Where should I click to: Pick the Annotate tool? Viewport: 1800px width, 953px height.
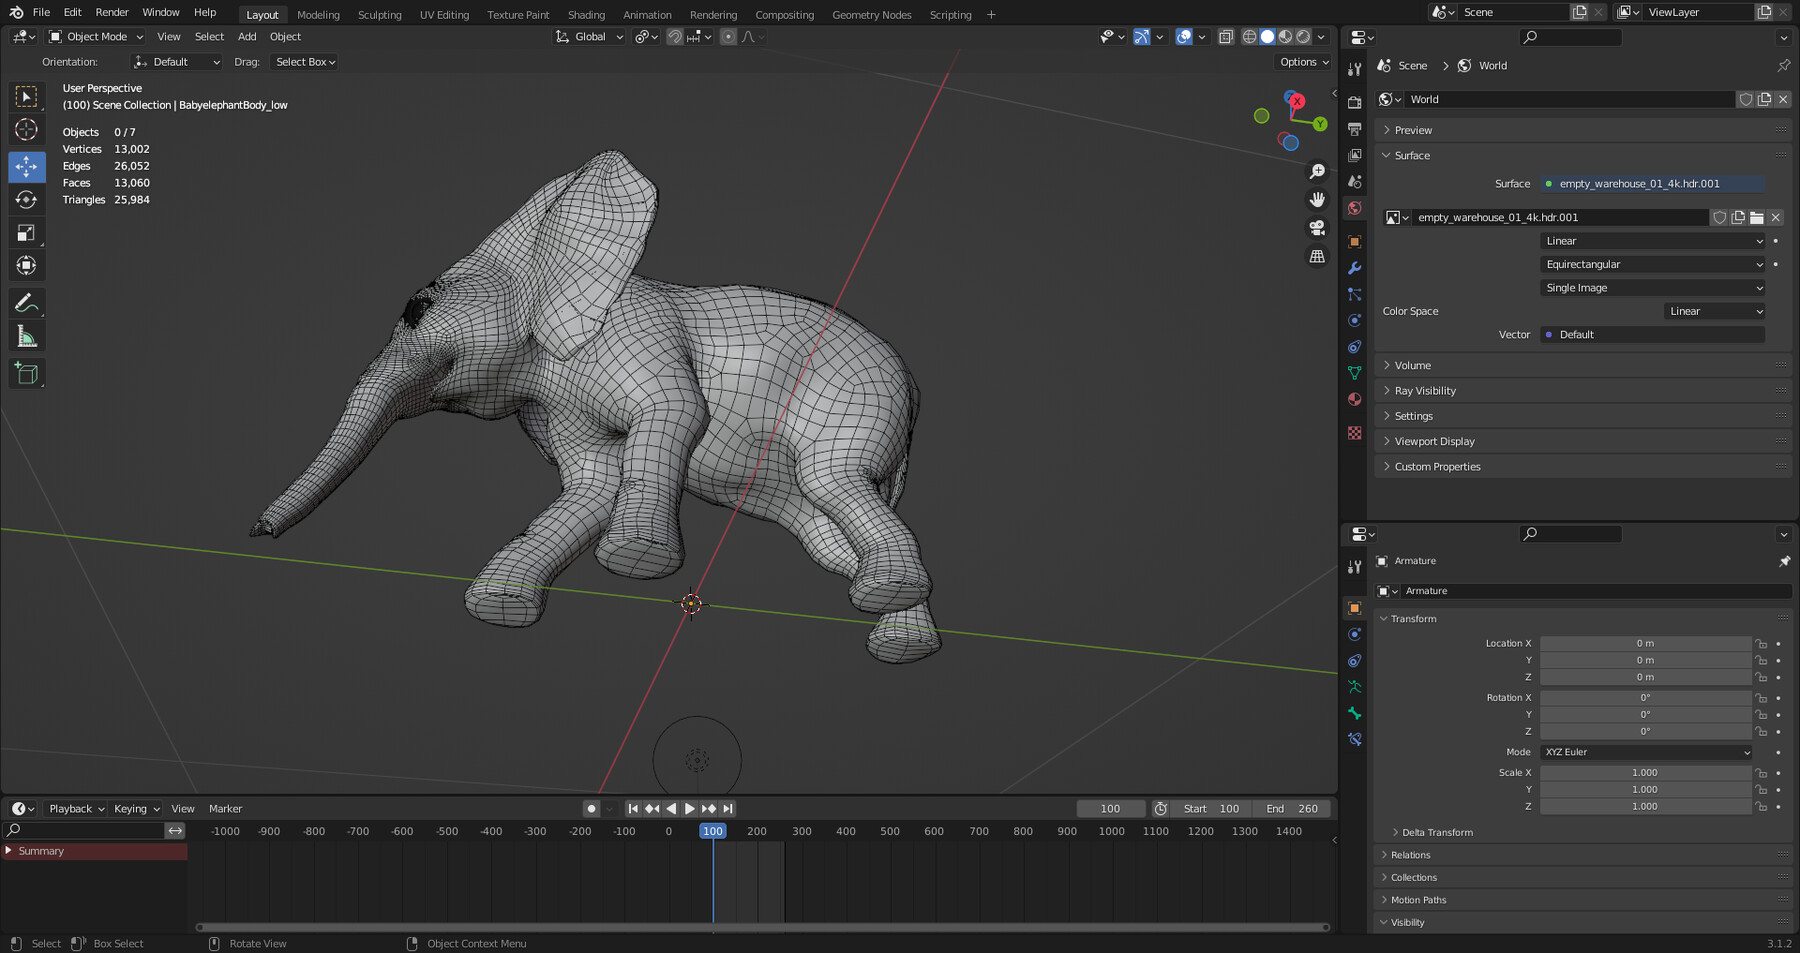(27, 302)
